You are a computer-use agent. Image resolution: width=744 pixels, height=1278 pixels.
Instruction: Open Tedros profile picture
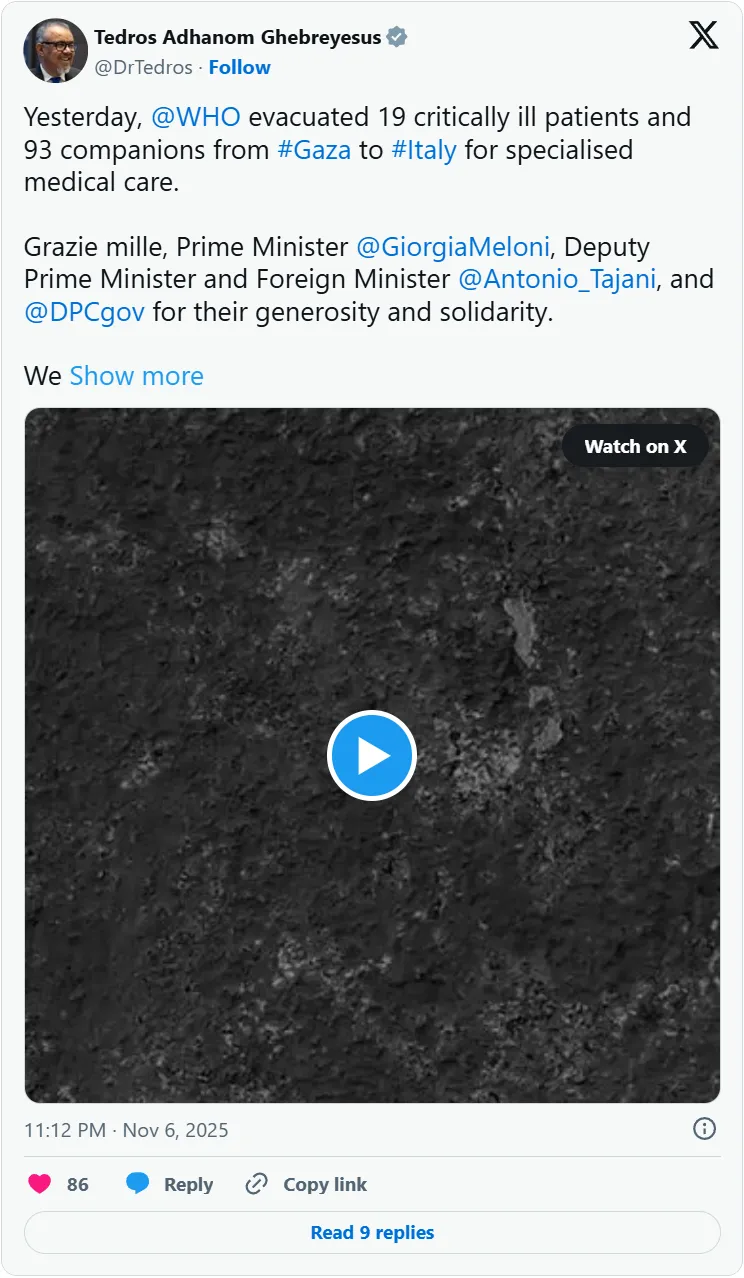click(56, 51)
